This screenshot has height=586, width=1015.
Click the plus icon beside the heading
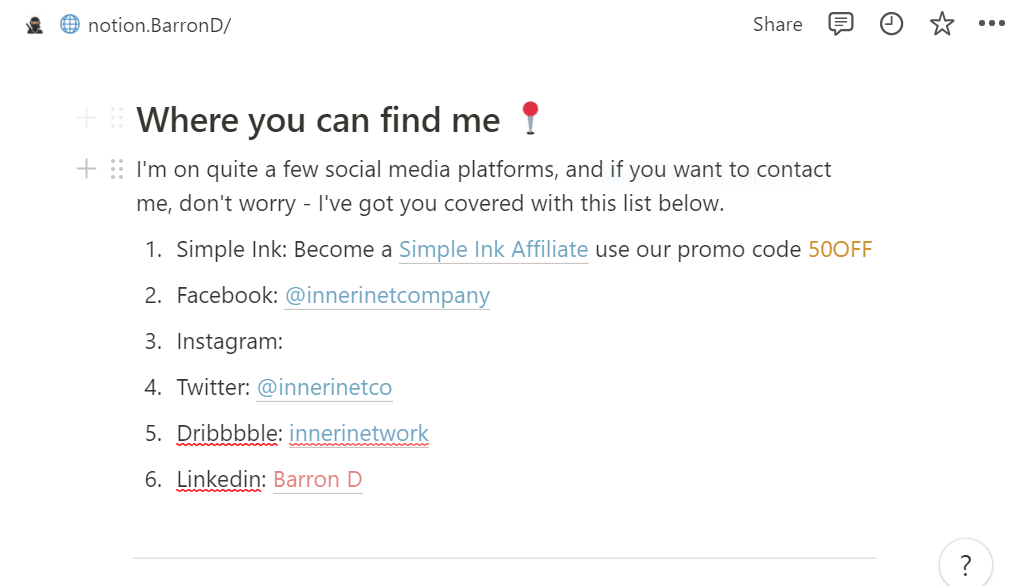click(86, 119)
